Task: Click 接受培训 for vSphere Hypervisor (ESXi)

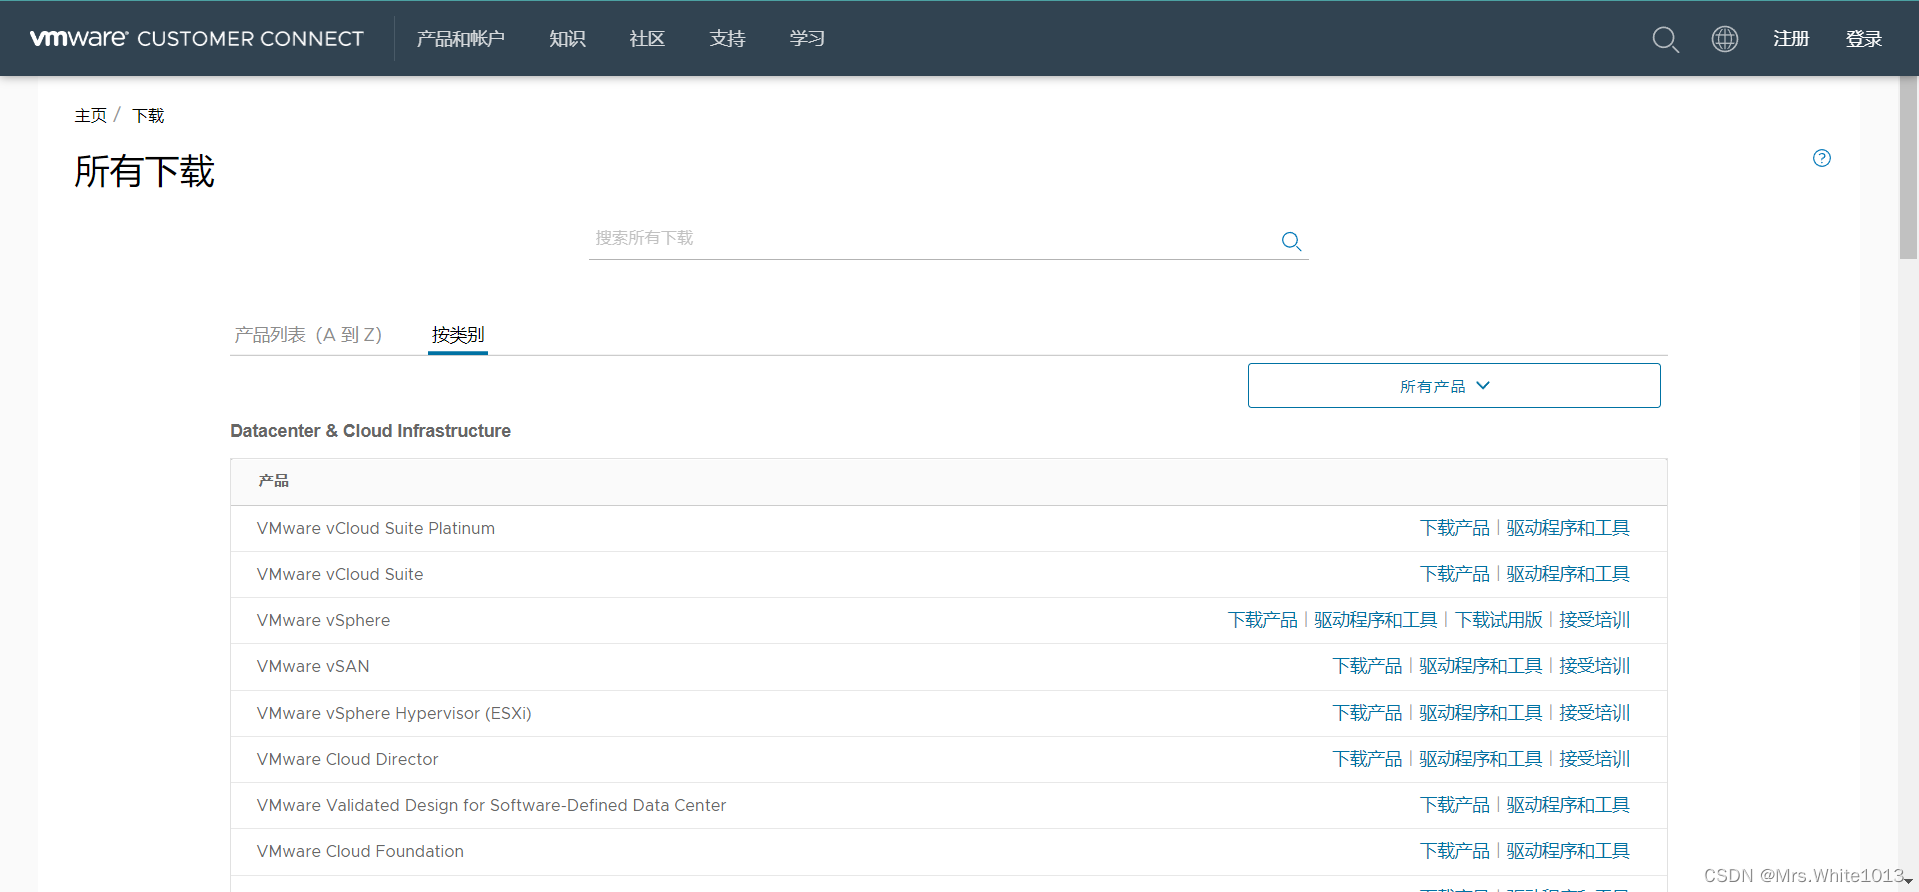Action: tap(1595, 713)
